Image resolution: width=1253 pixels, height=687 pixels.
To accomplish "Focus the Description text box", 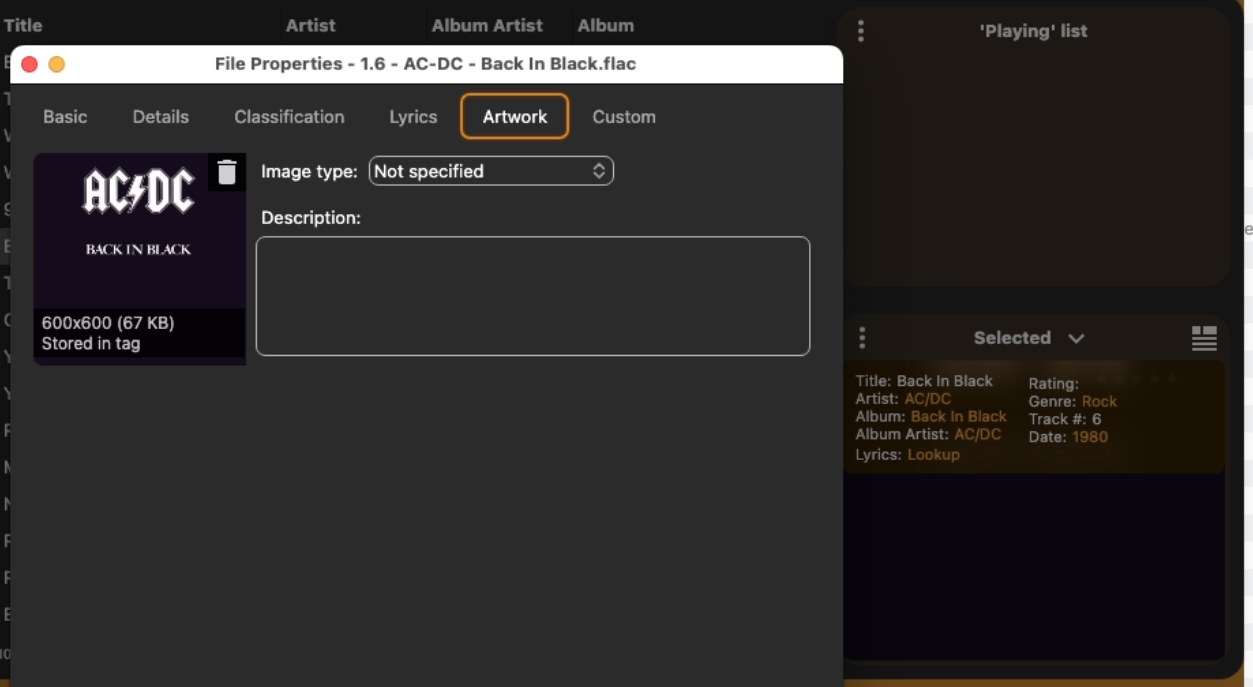I will [x=532, y=296].
